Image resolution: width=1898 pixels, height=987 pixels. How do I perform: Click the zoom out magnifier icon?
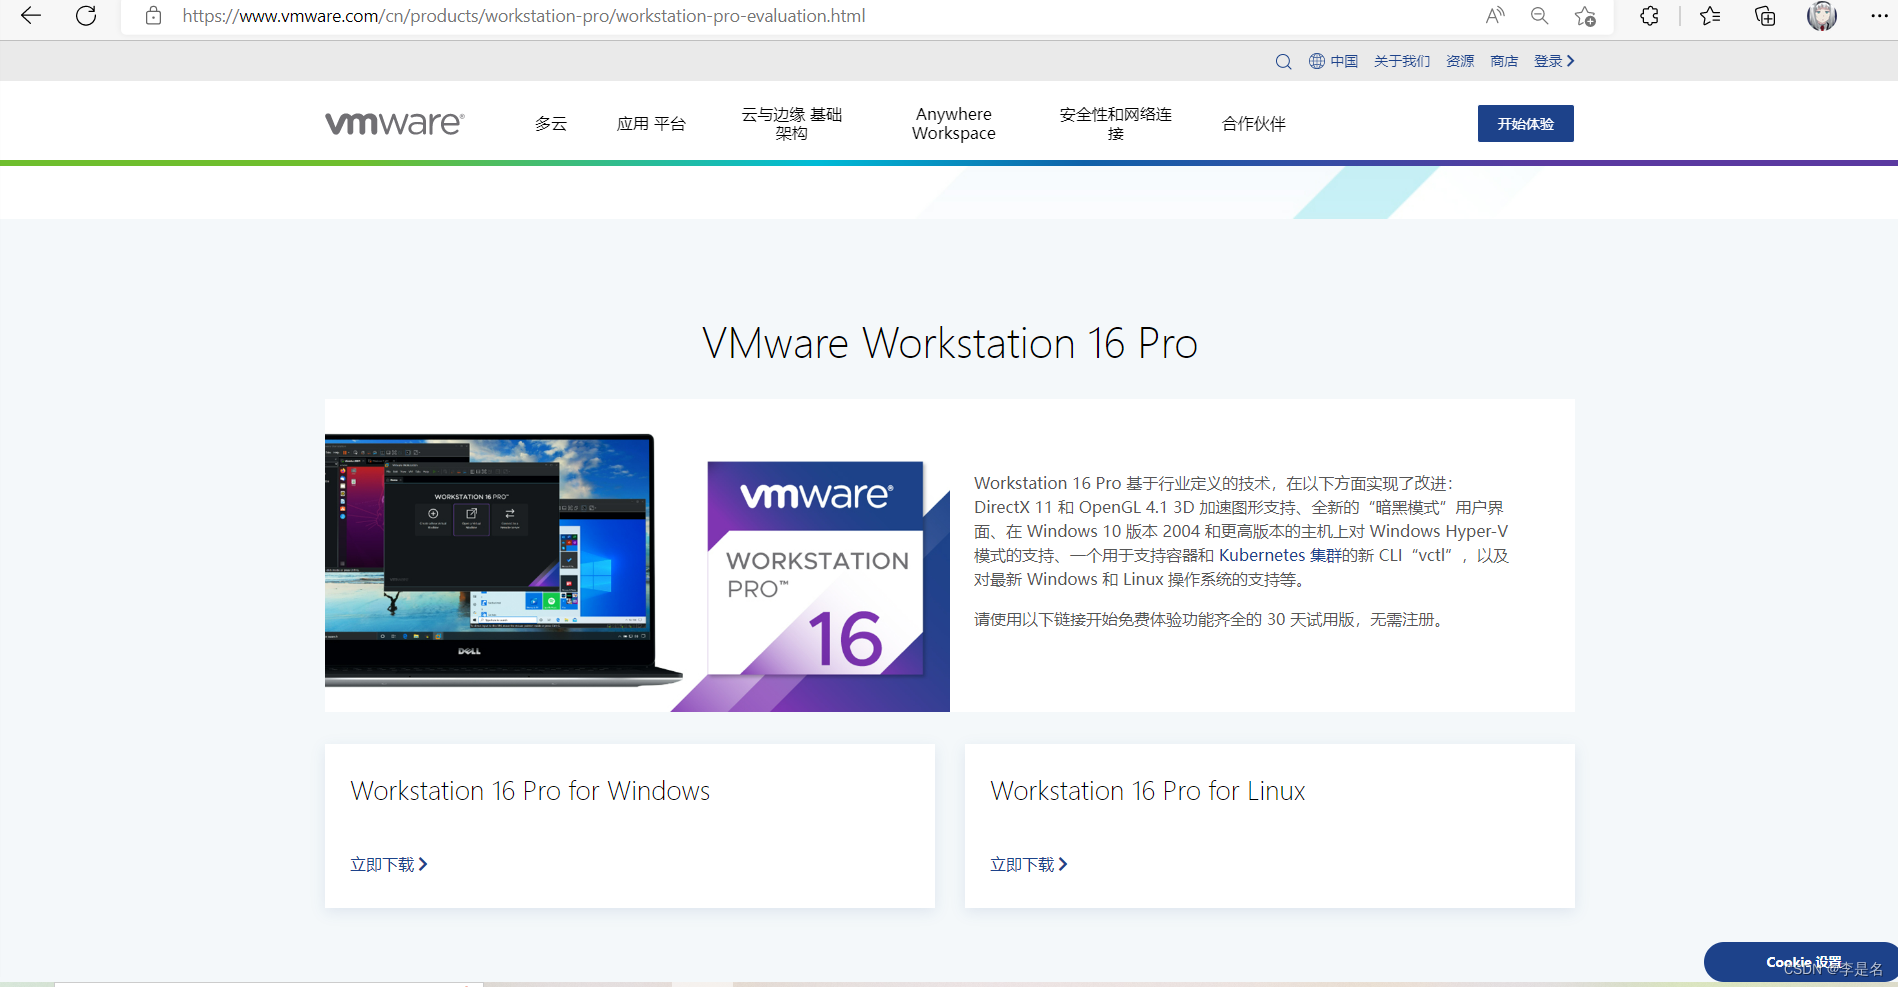coord(1540,15)
